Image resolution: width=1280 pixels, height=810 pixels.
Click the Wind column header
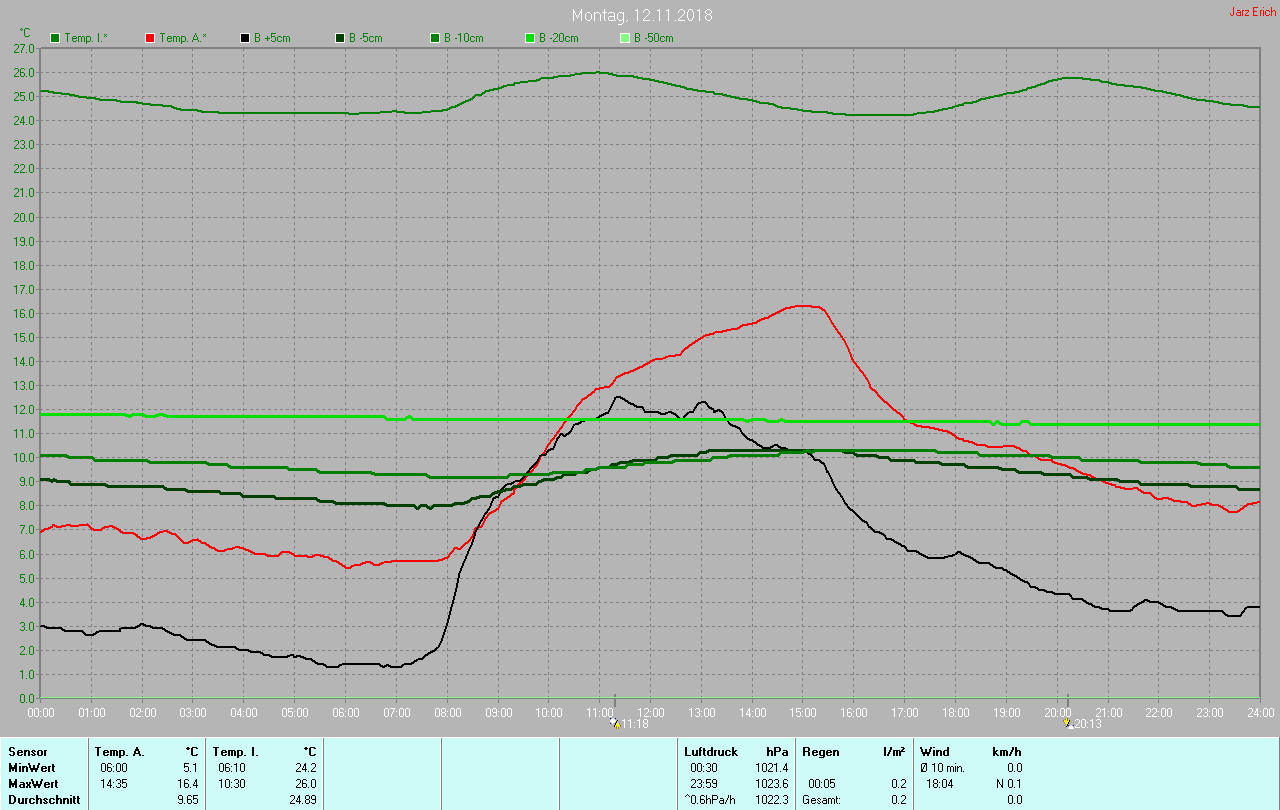[935, 751]
